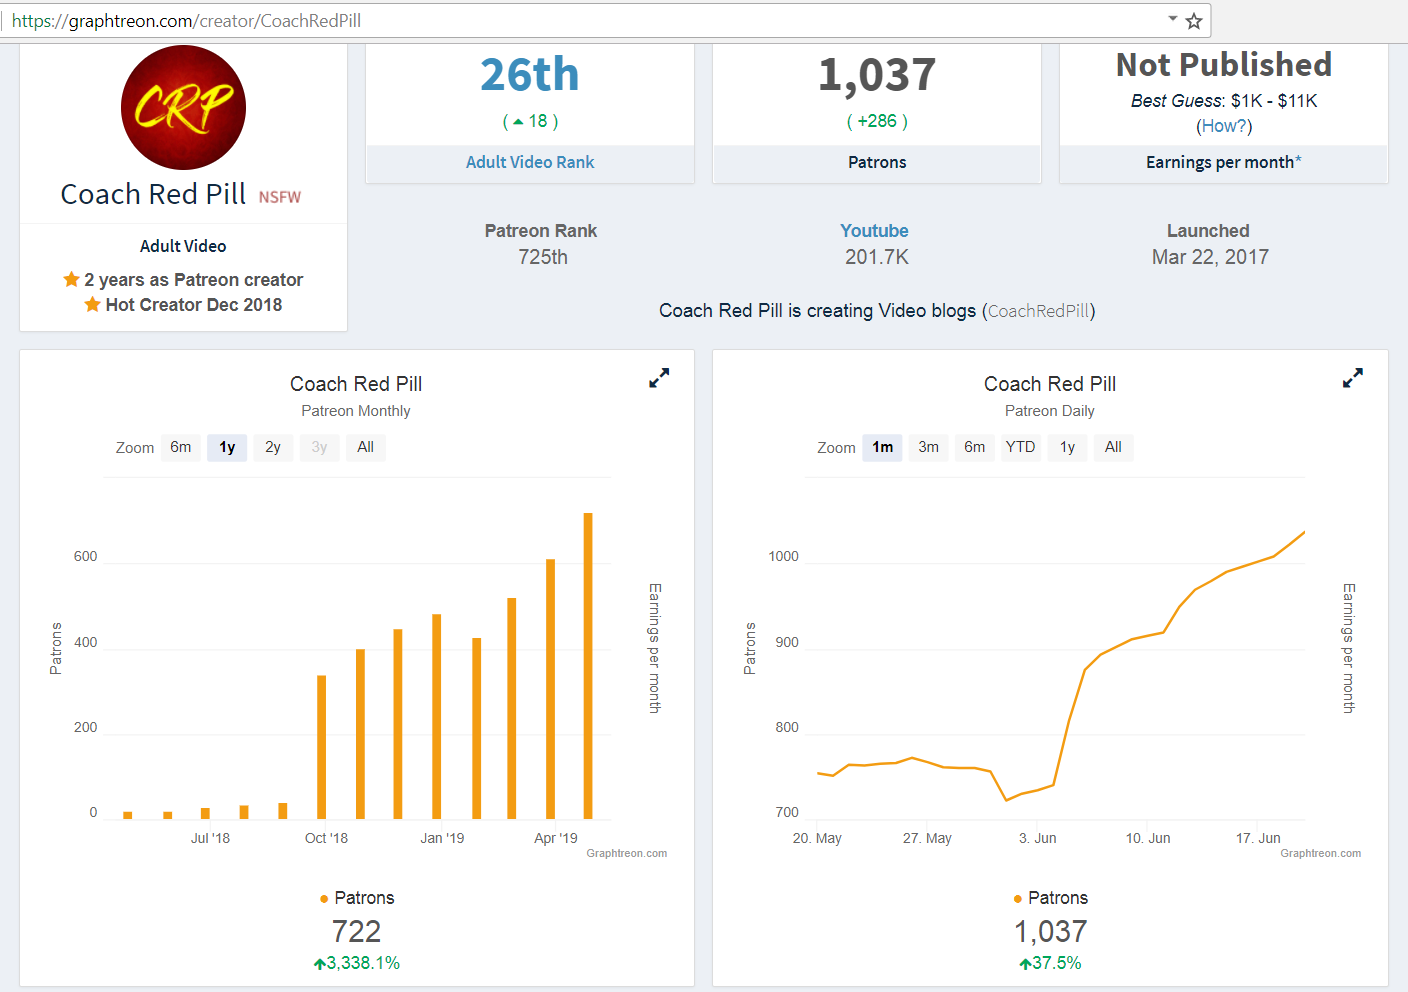Set daily chart zoom to 1y
Viewport: 1408px width, 992px height.
(1068, 447)
